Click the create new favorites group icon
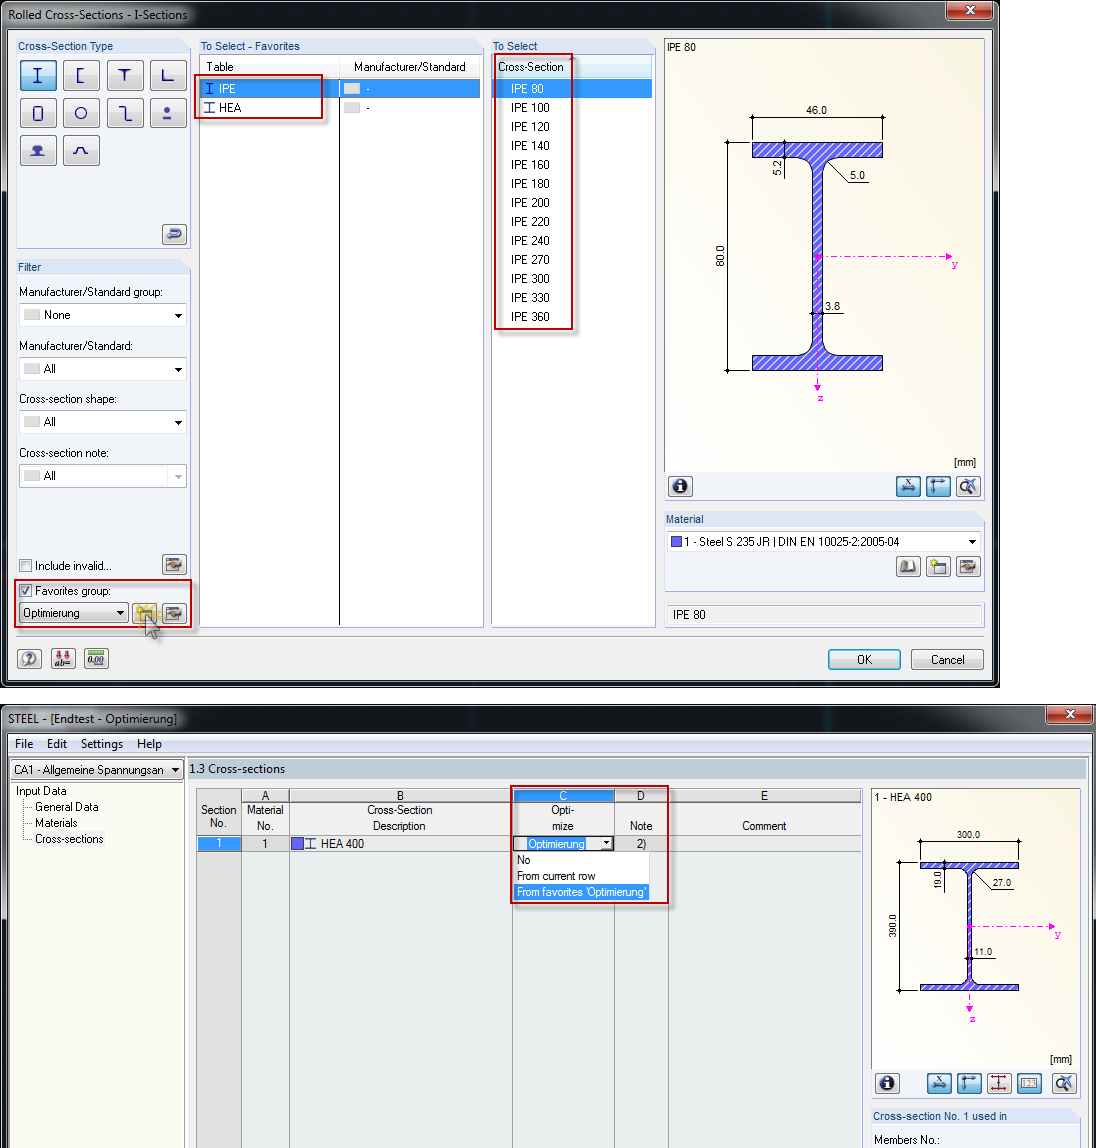Screen dimensions: 1096x1148 tap(145, 613)
